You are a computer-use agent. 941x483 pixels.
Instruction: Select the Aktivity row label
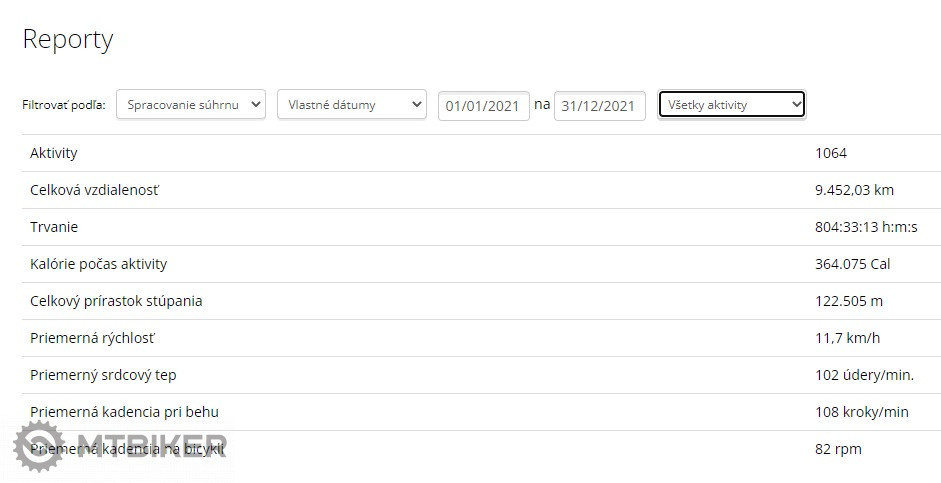(x=54, y=153)
